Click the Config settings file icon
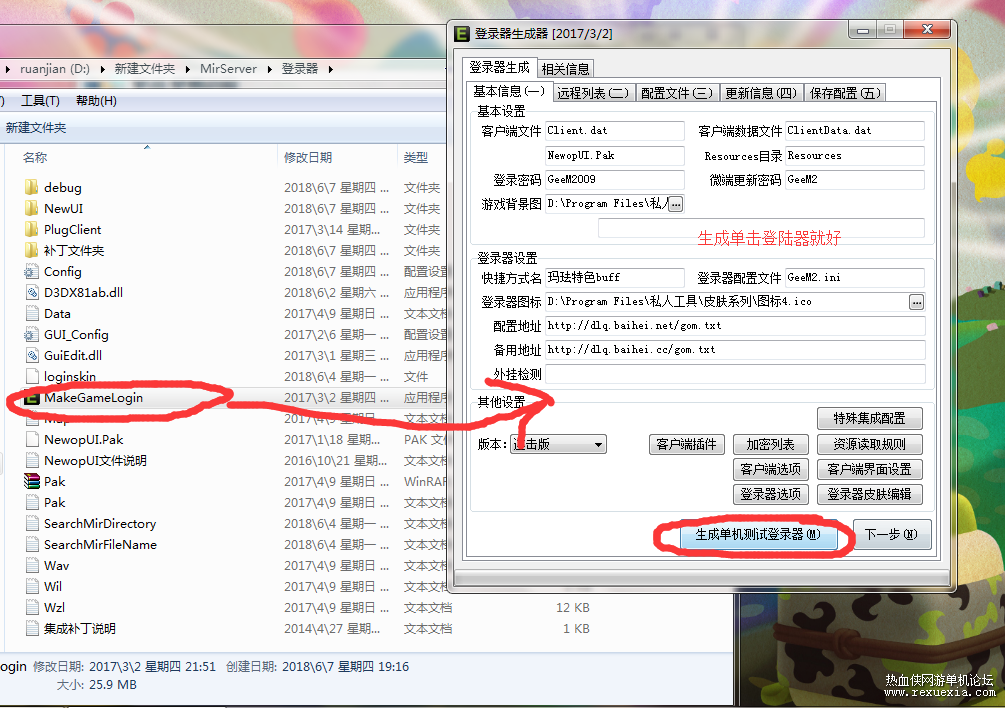Viewport: 1005px width, 708px height. [31, 272]
